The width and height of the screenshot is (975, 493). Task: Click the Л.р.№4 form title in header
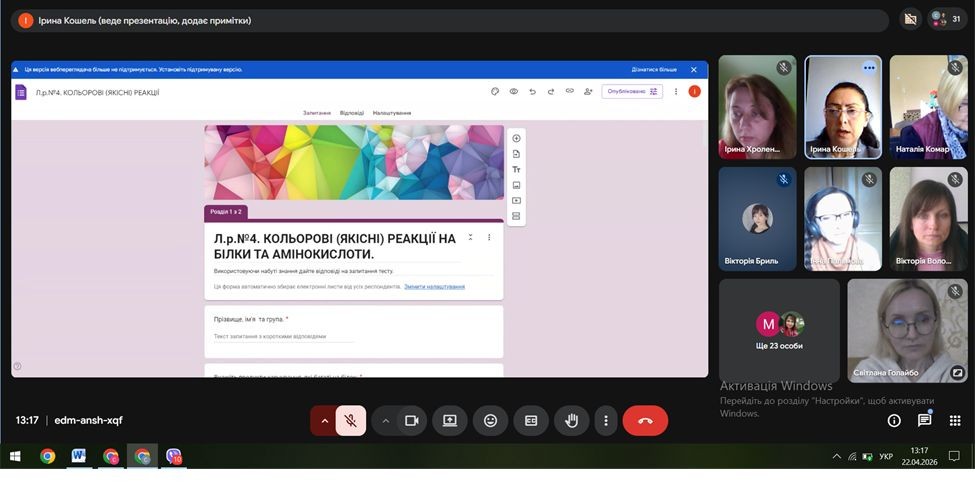[x=98, y=93]
